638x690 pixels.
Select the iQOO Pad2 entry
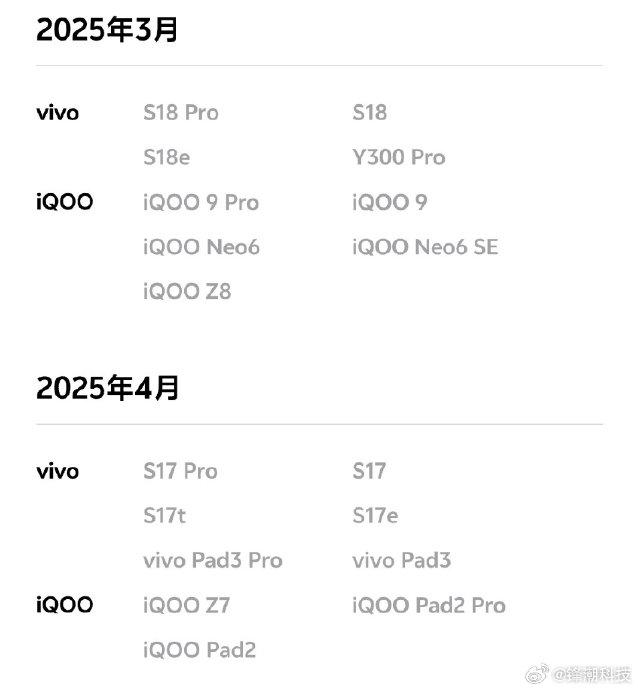coord(200,650)
